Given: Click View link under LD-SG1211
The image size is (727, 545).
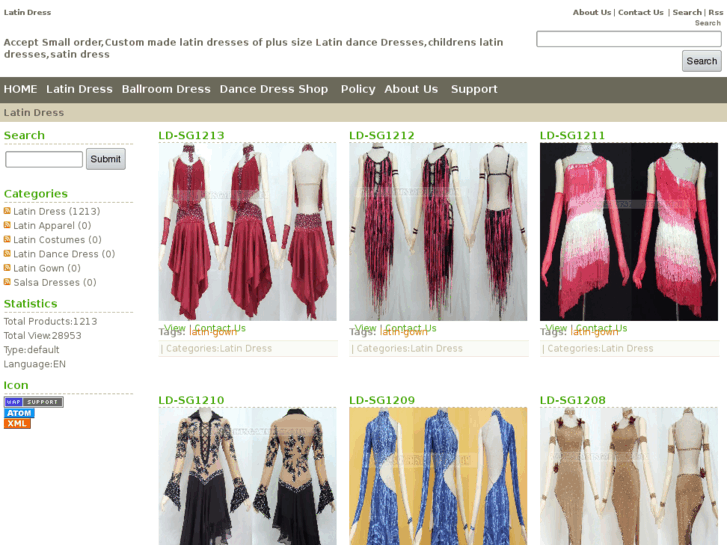Looking at the screenshot, I should click(x=556, y=328).
